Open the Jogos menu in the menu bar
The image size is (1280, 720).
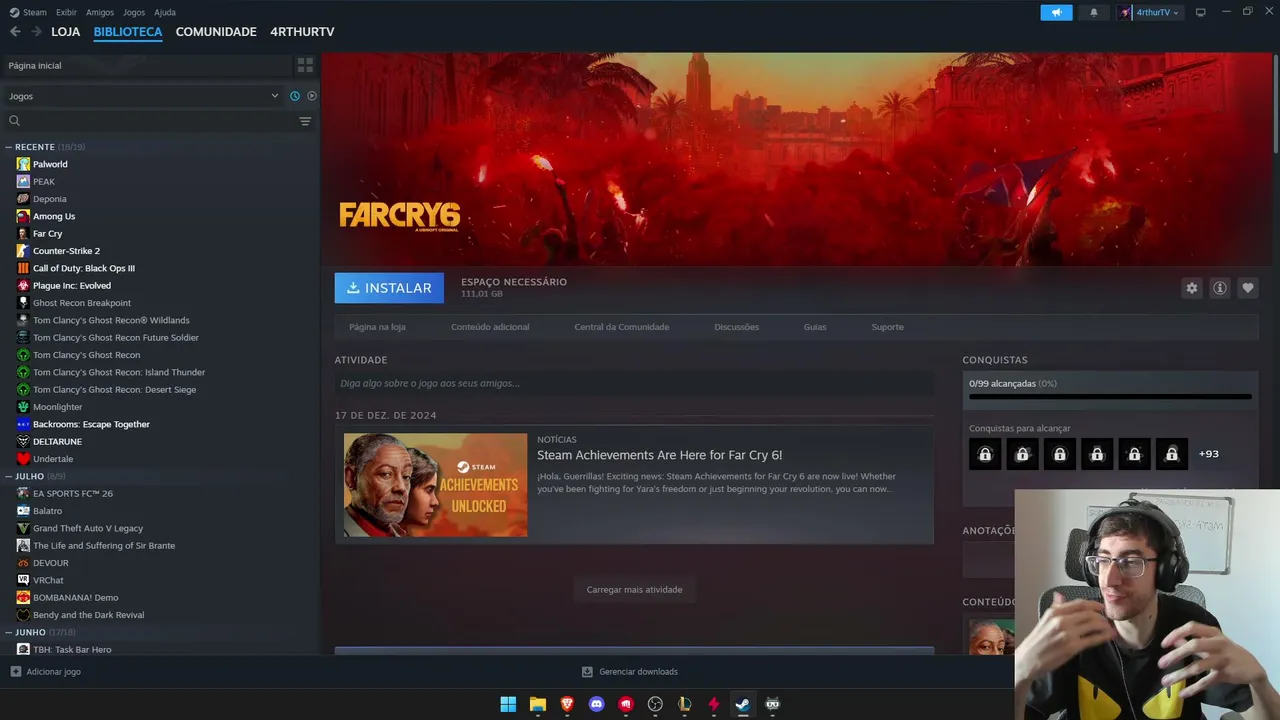coord(134,12)
